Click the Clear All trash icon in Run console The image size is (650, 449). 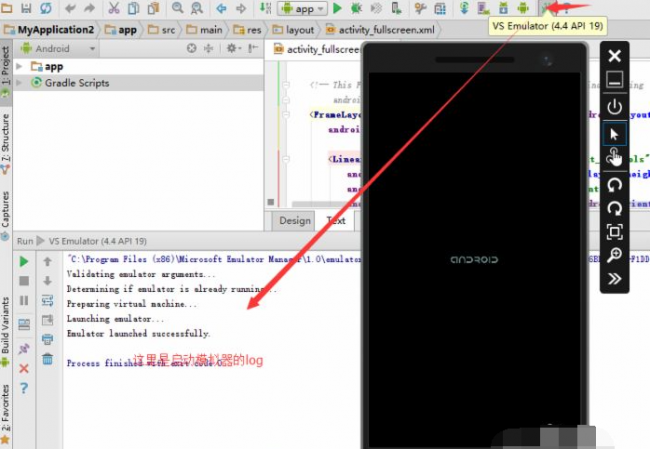pyautogui.click(x=48, y=359)
